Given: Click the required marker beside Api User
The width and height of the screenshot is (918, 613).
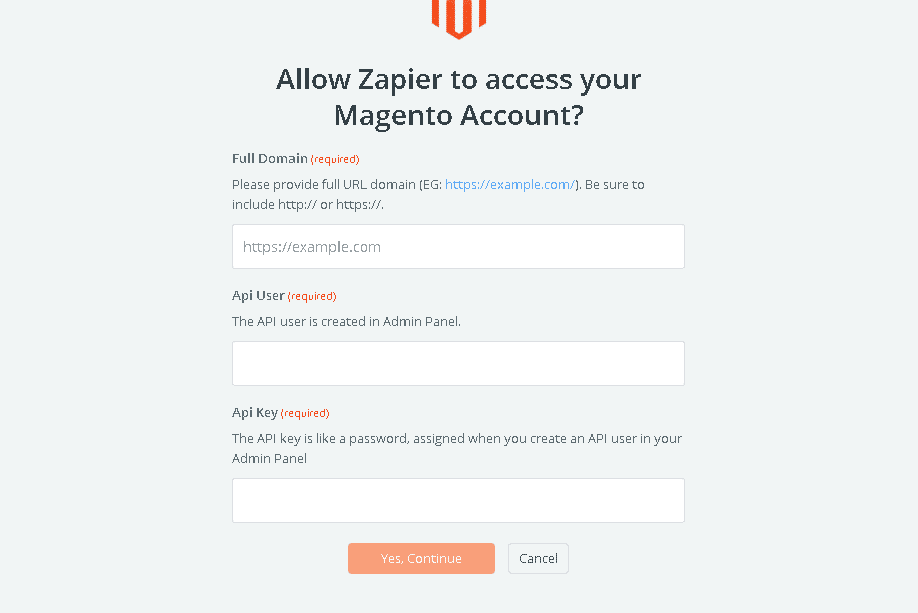Looking at the screenshot, I should 312,297.
